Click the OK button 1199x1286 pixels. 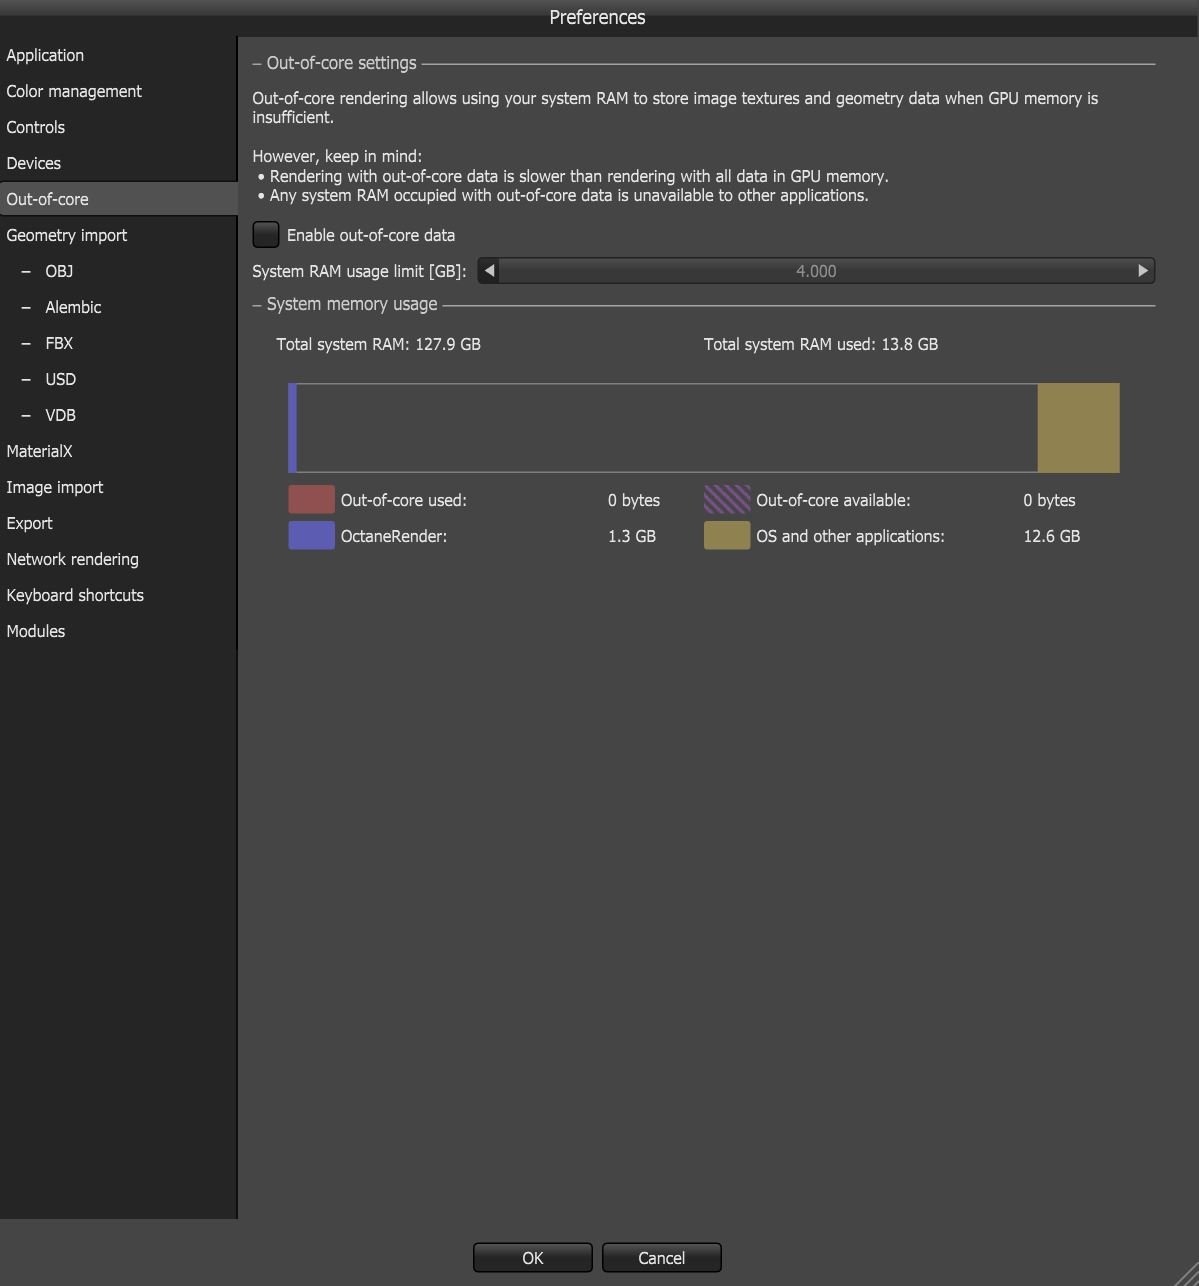(532, 1258)
